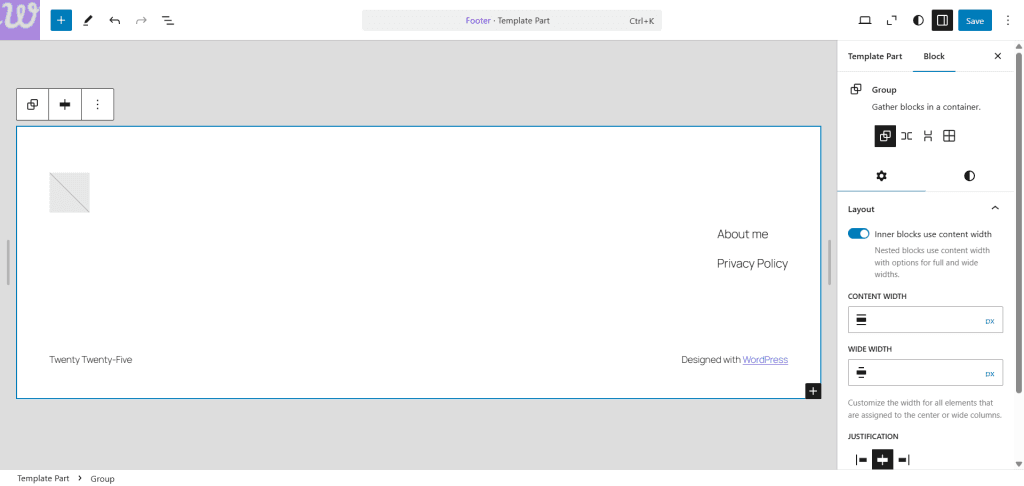Switch to block Styles tab in sidebar
This screenshot has height=486, width=1024.
point(969,176)
